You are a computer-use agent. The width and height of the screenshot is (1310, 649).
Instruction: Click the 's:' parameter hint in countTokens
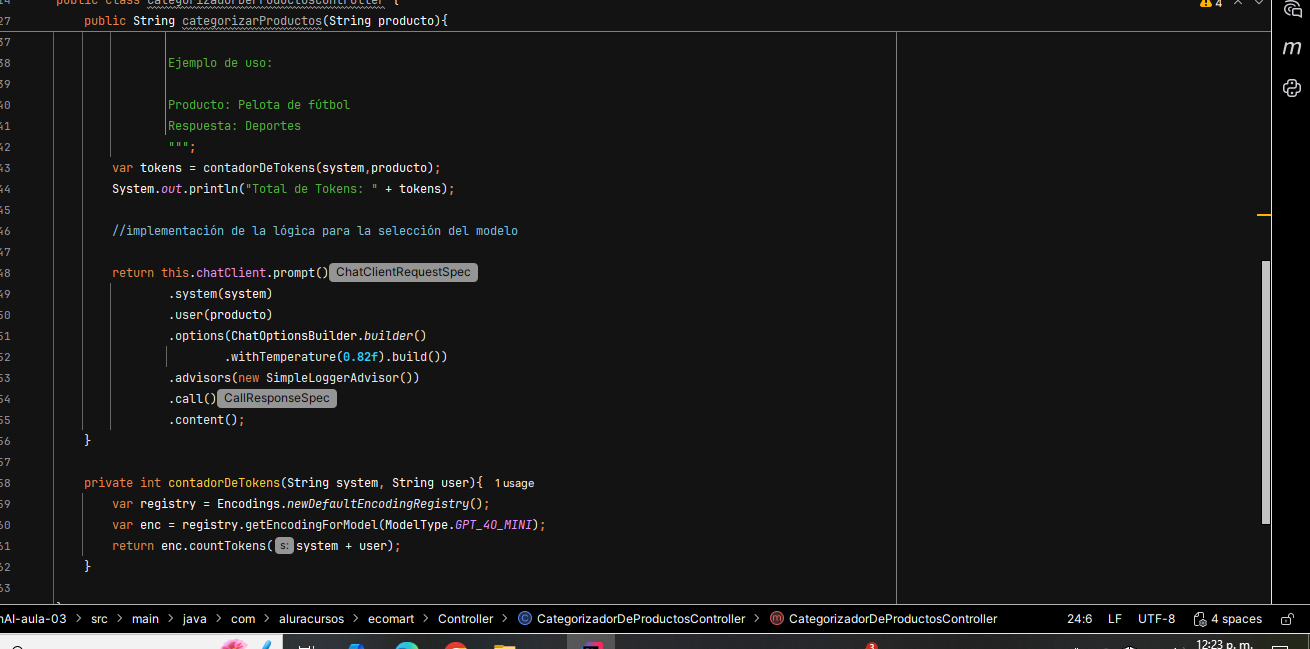(x=284, y=546)
